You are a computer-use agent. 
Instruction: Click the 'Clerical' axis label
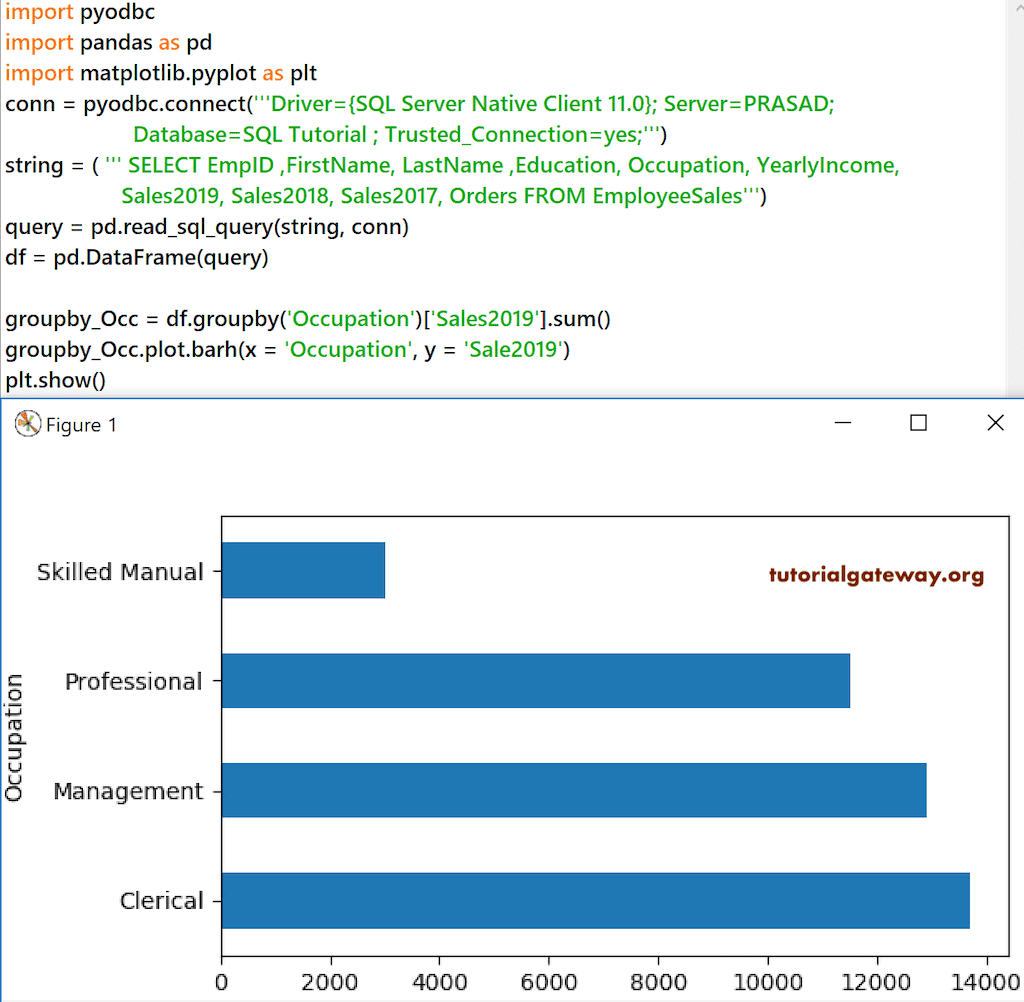[162, 901]
